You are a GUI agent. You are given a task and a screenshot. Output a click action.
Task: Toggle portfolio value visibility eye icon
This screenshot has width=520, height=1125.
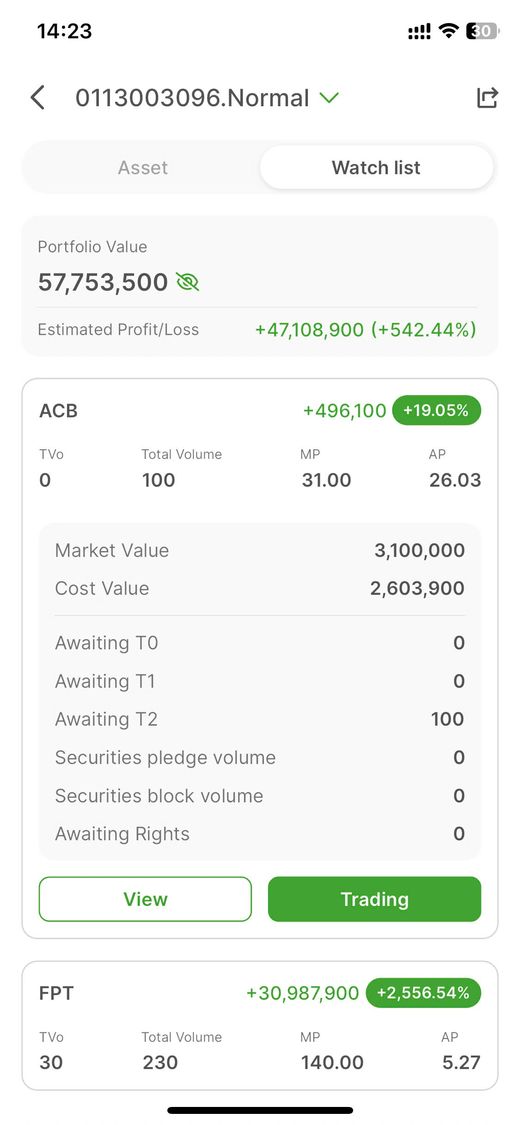pos(187,282)
